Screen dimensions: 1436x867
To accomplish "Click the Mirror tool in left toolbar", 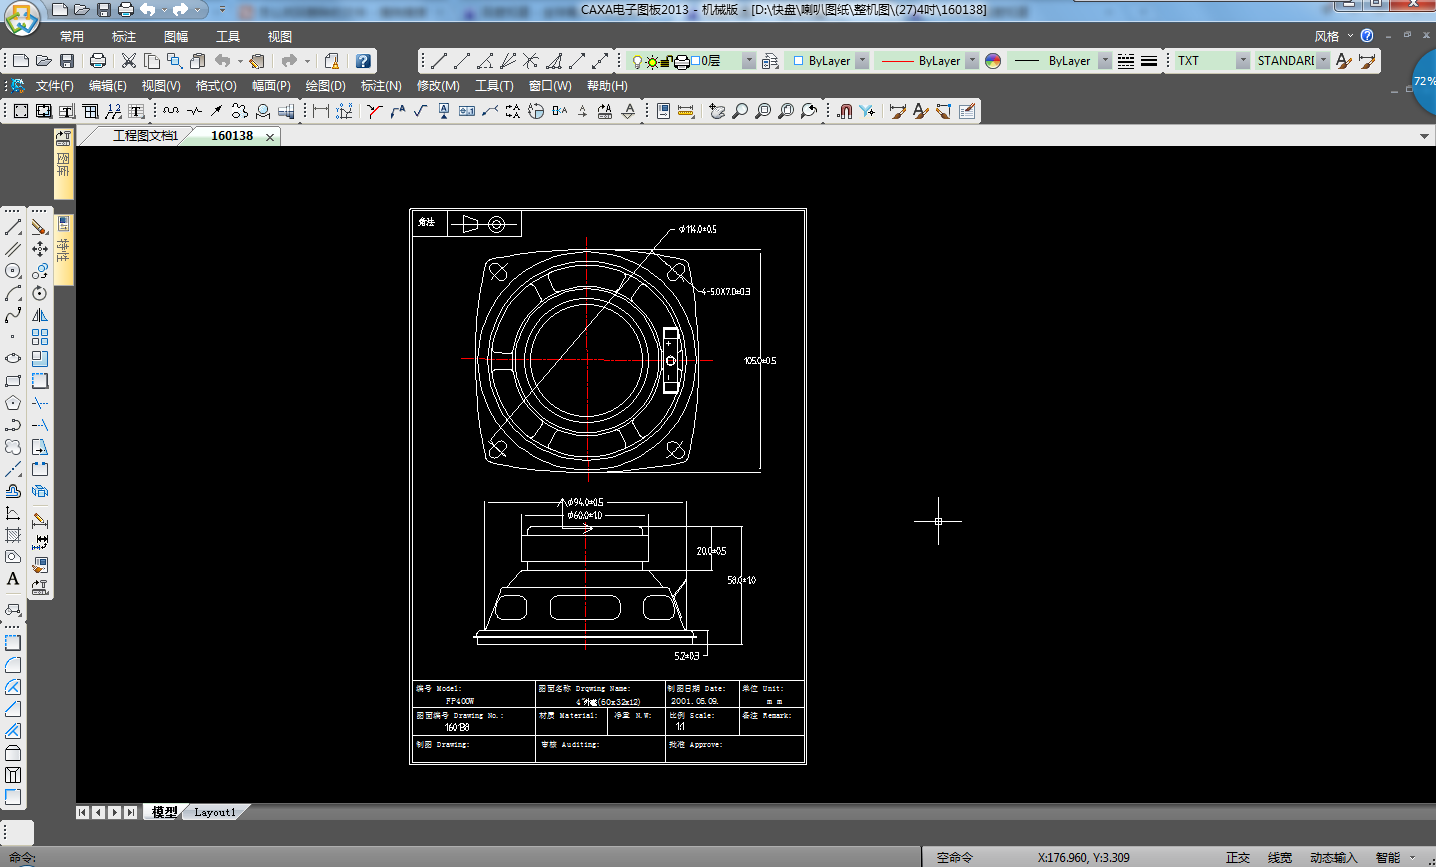I will (40, 315).
